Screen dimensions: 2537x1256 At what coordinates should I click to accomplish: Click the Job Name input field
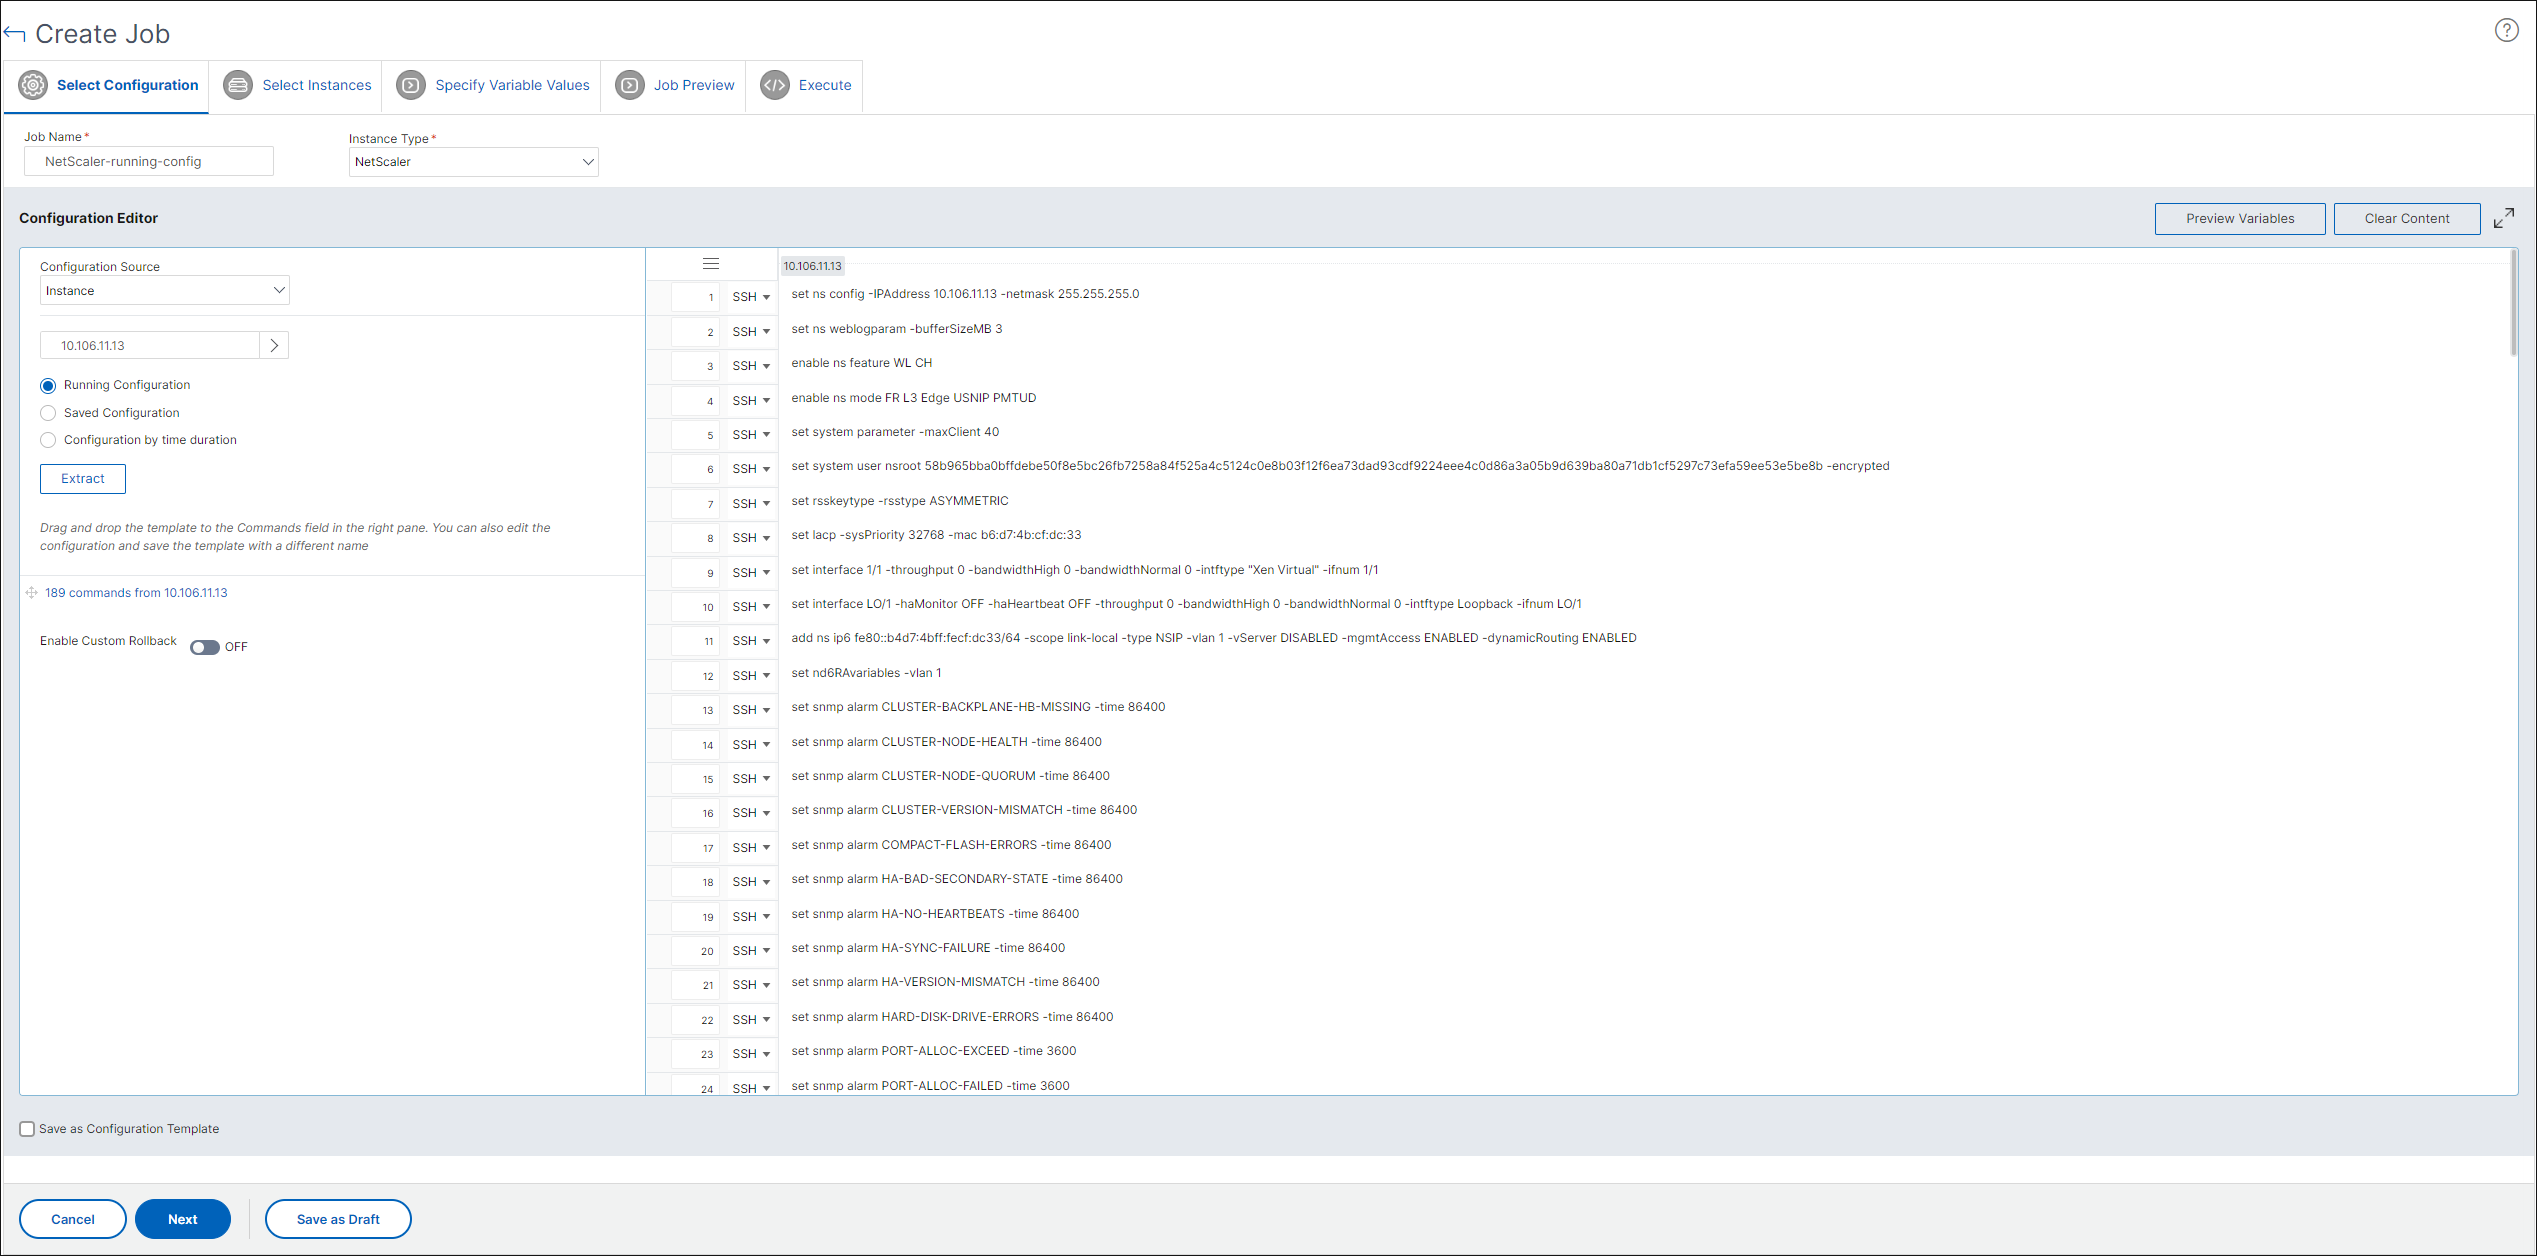coord(149,162)
